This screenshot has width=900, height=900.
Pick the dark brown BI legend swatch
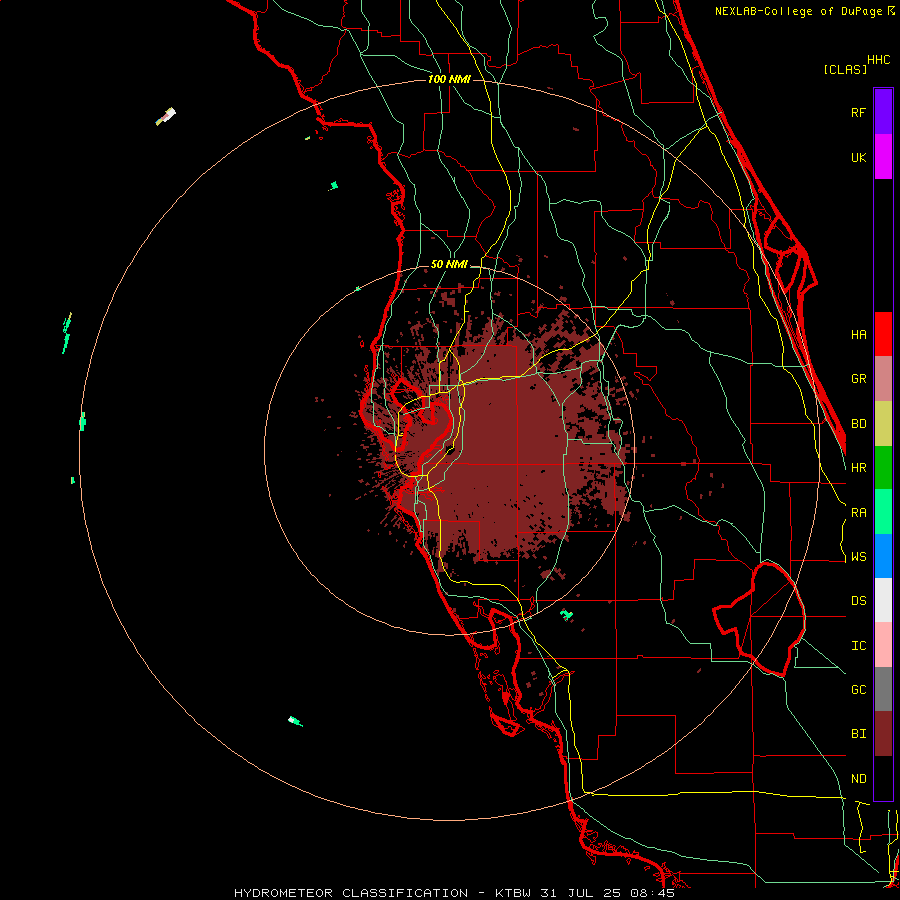883,734
